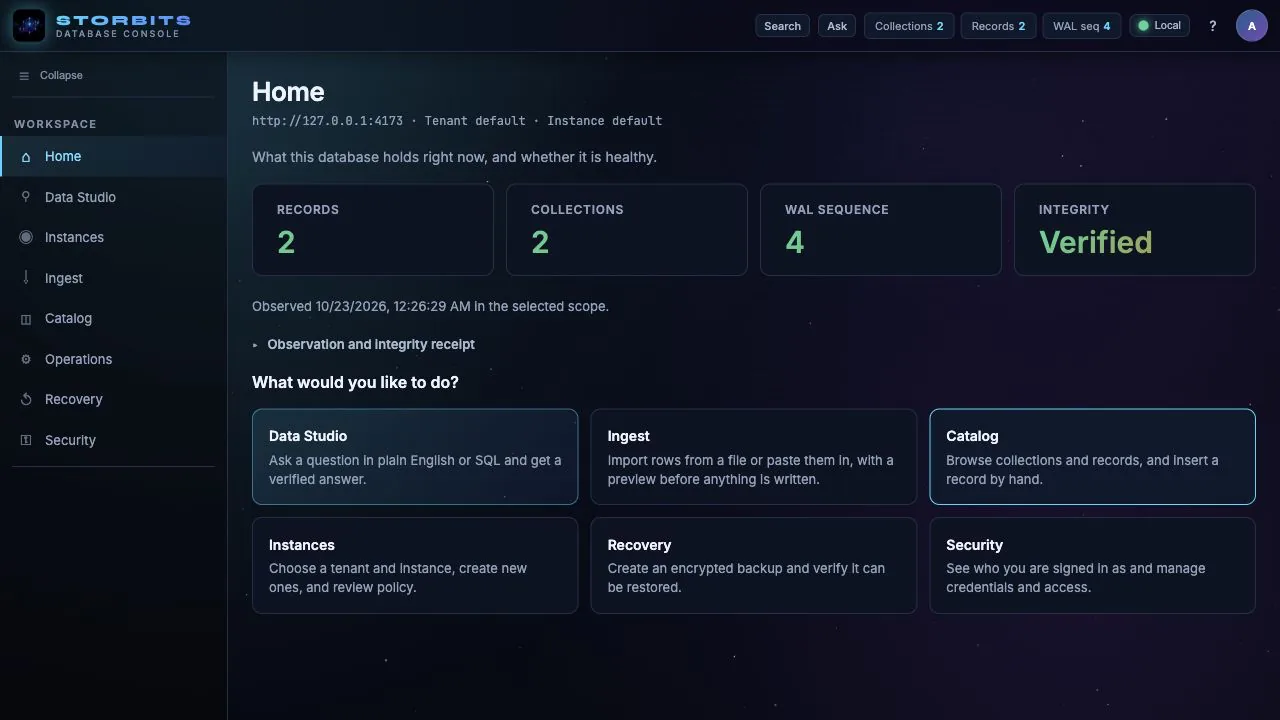This screenshot has width=1280, height=720.
Task: Click the Recovery sidebar icon
Action: tap(26, 400)
